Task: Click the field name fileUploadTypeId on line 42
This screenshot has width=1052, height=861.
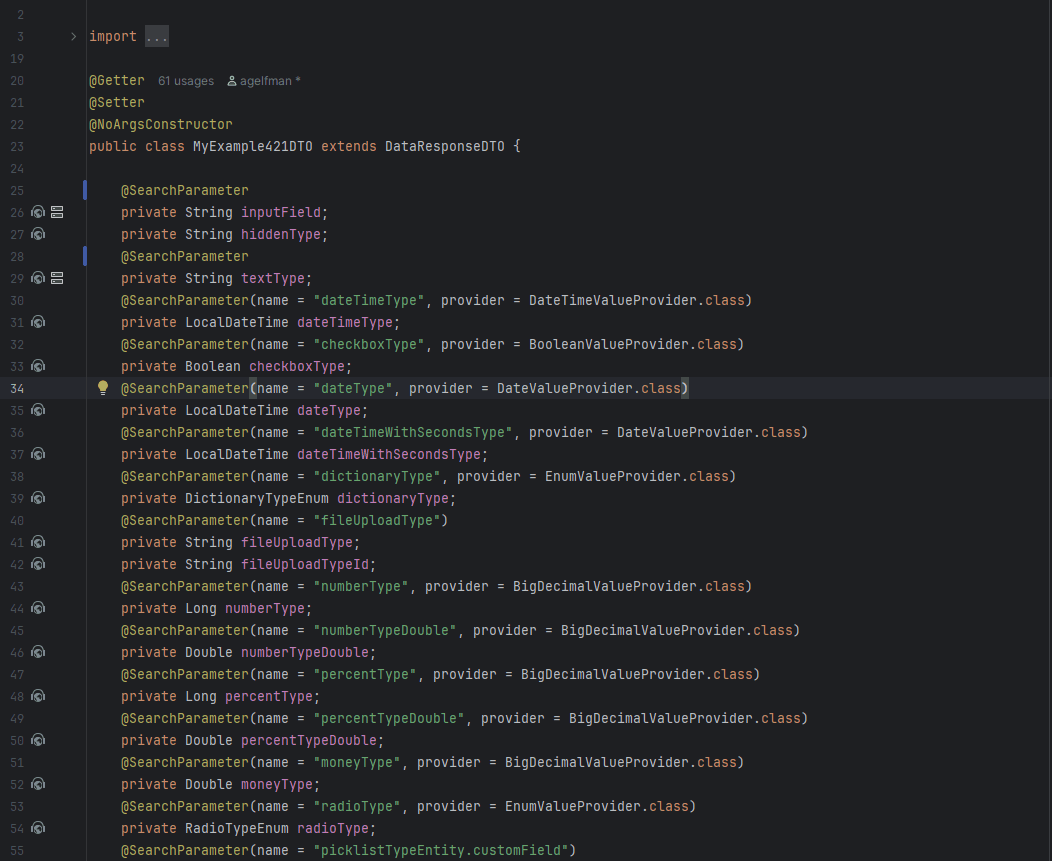Action: [x=305, y=564]
